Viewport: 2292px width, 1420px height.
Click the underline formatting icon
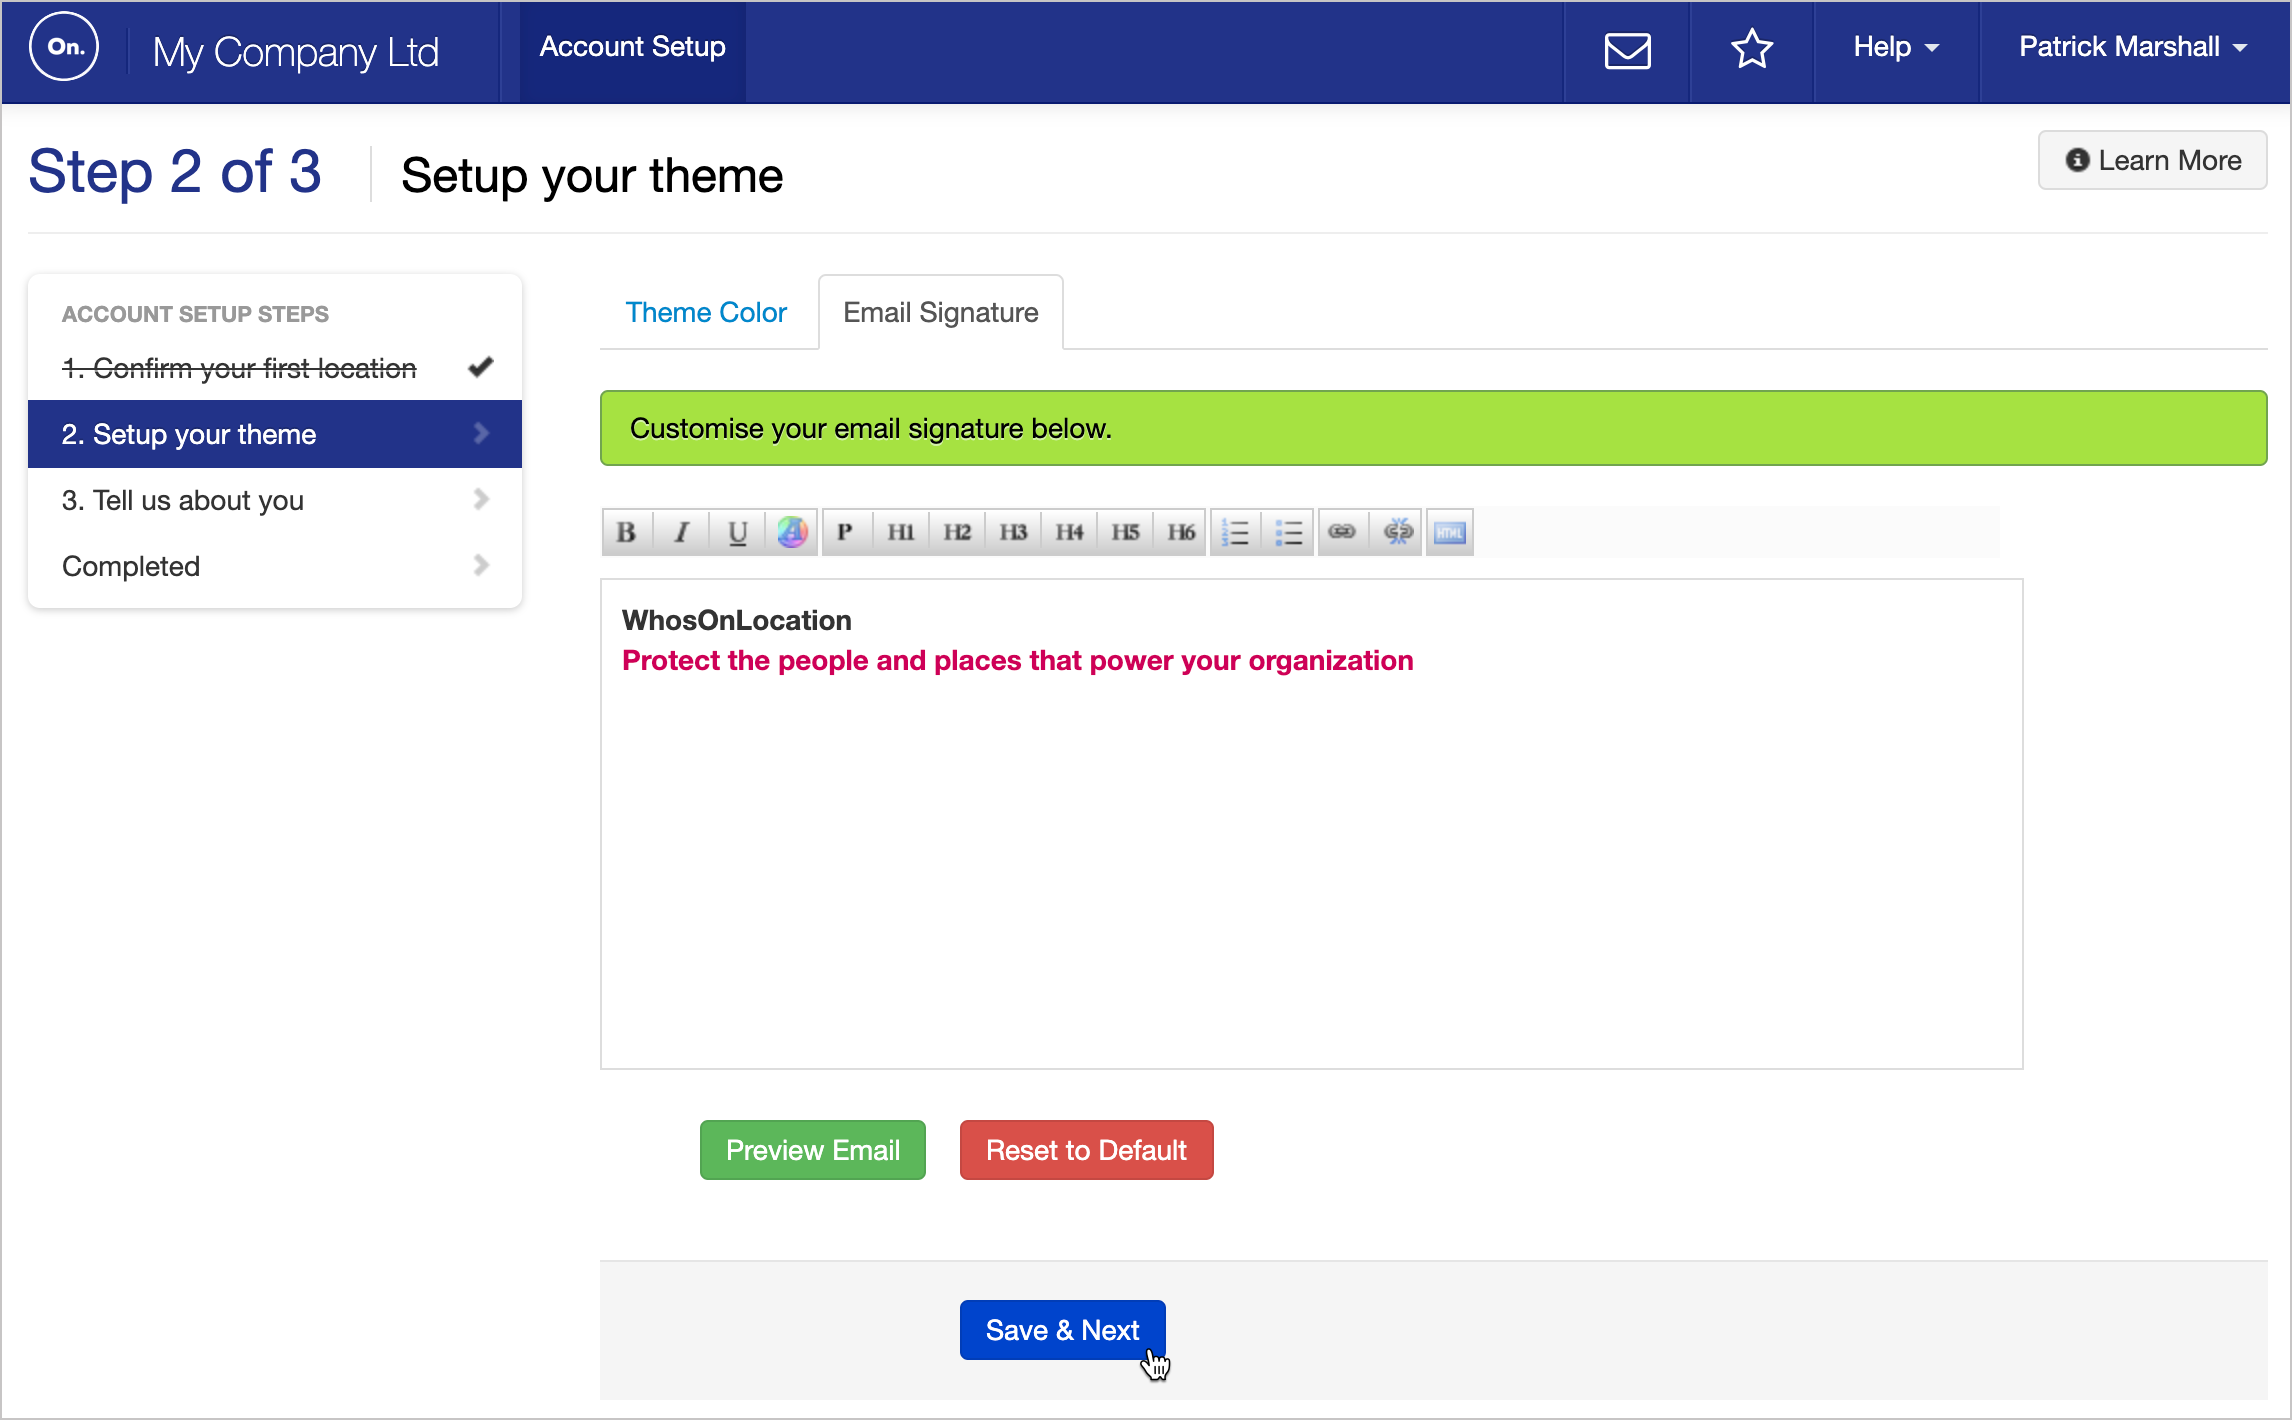coord(738,532)
